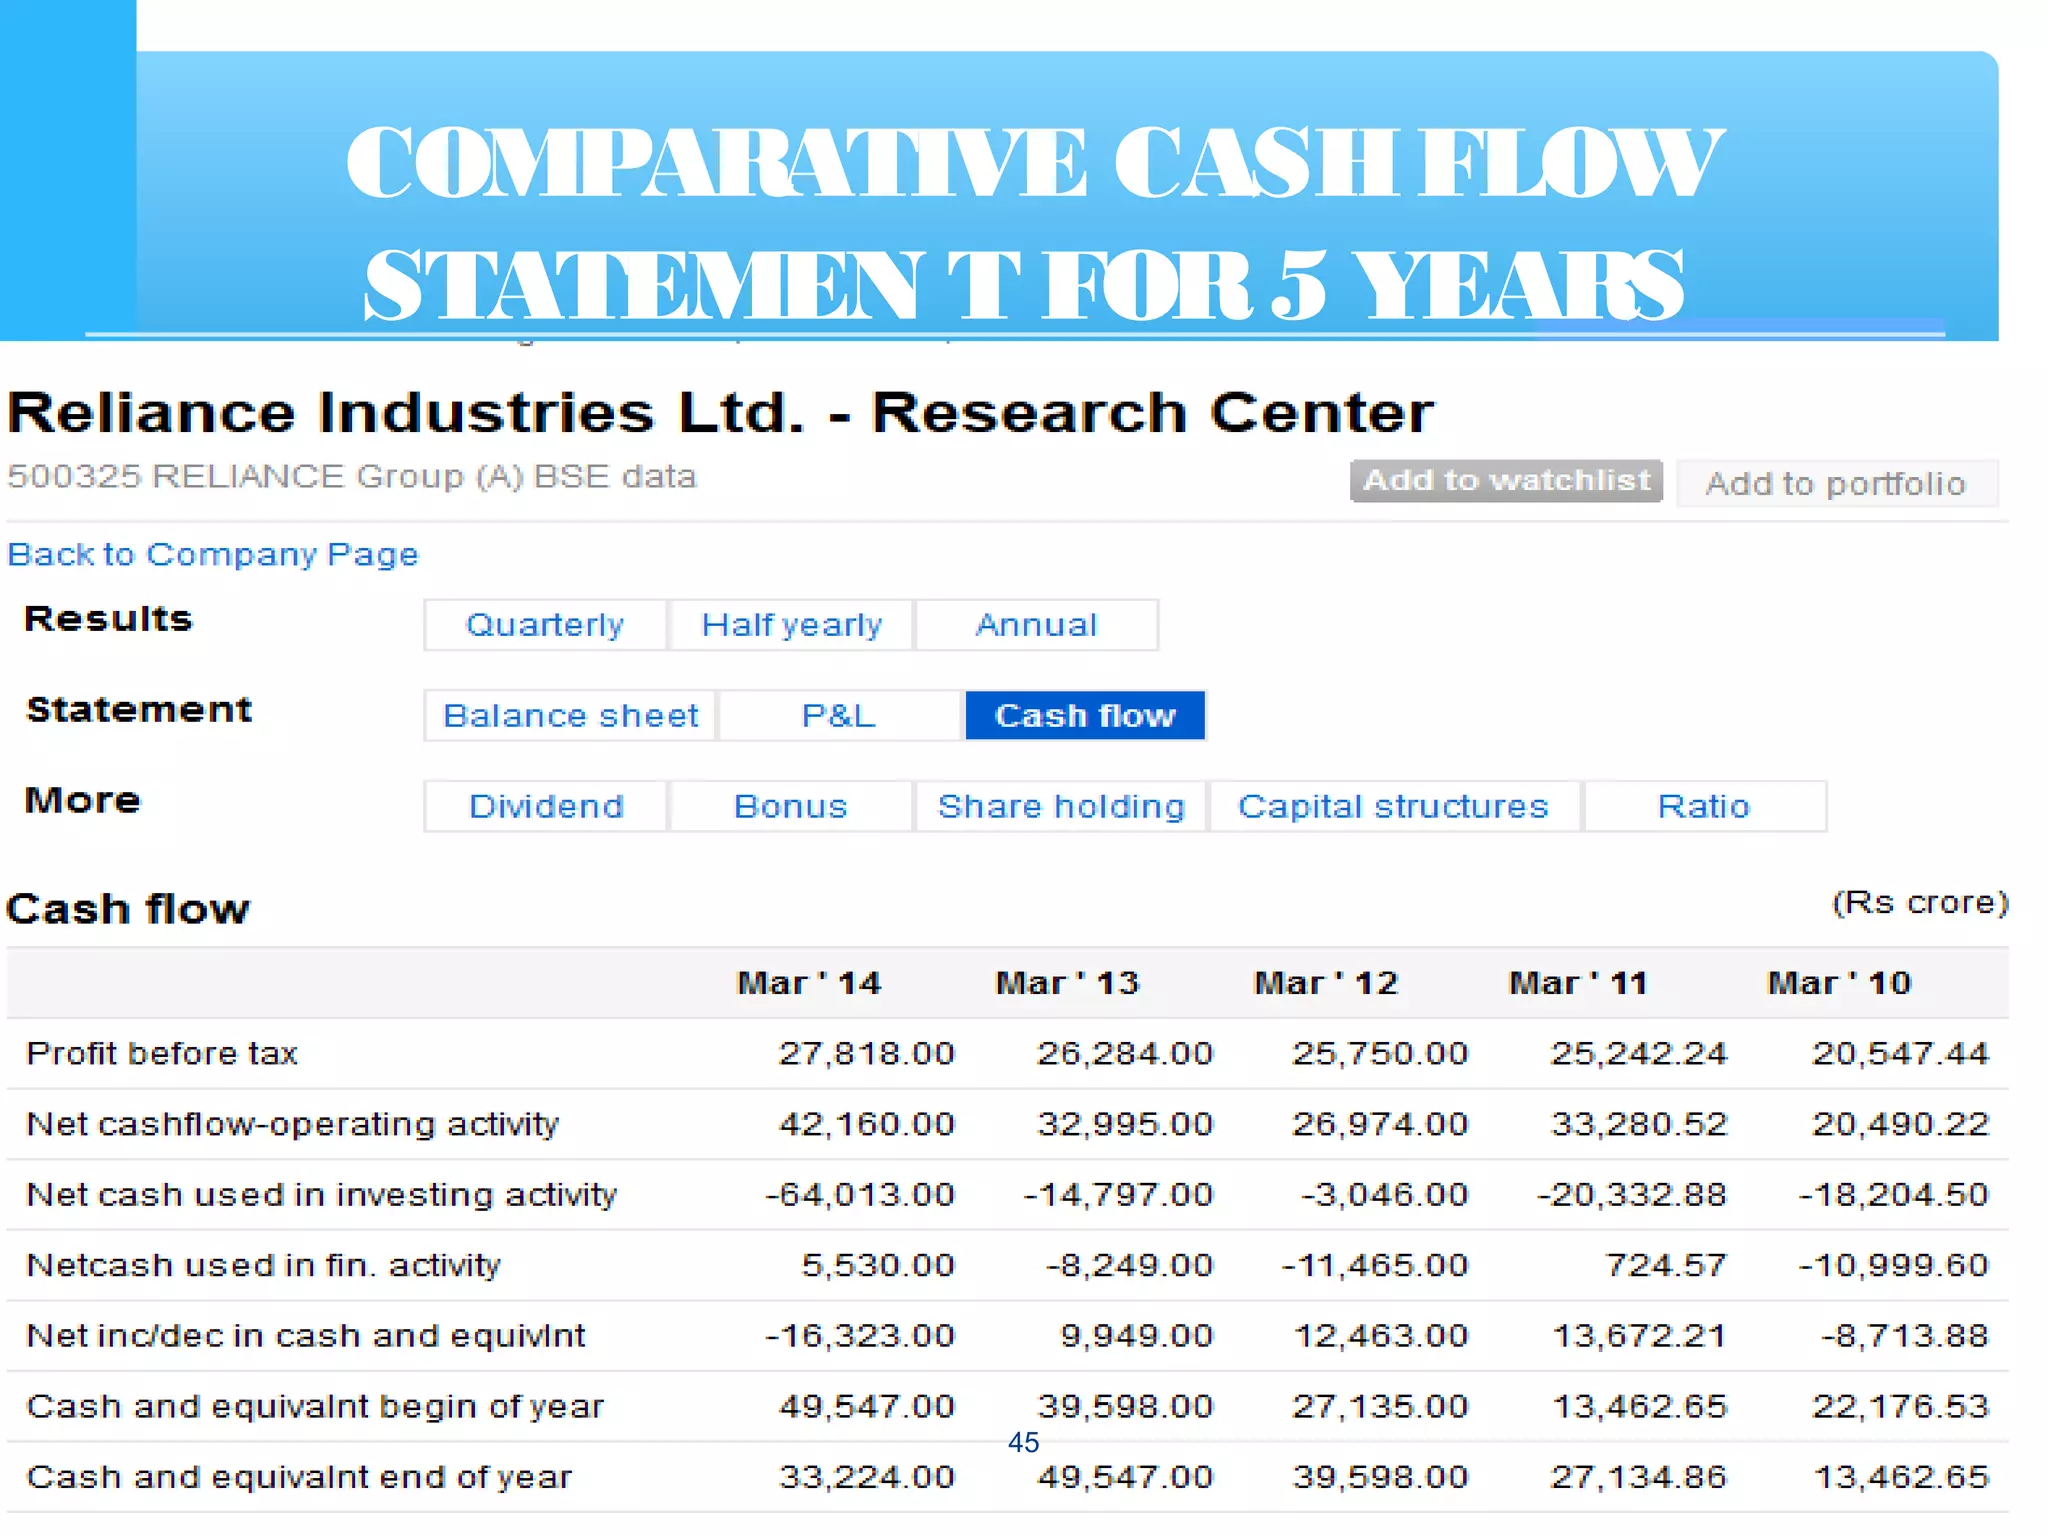The image size is (2048, 1536).
Task: Click the Mar ' 10 column header
Action: (1839, 983)
